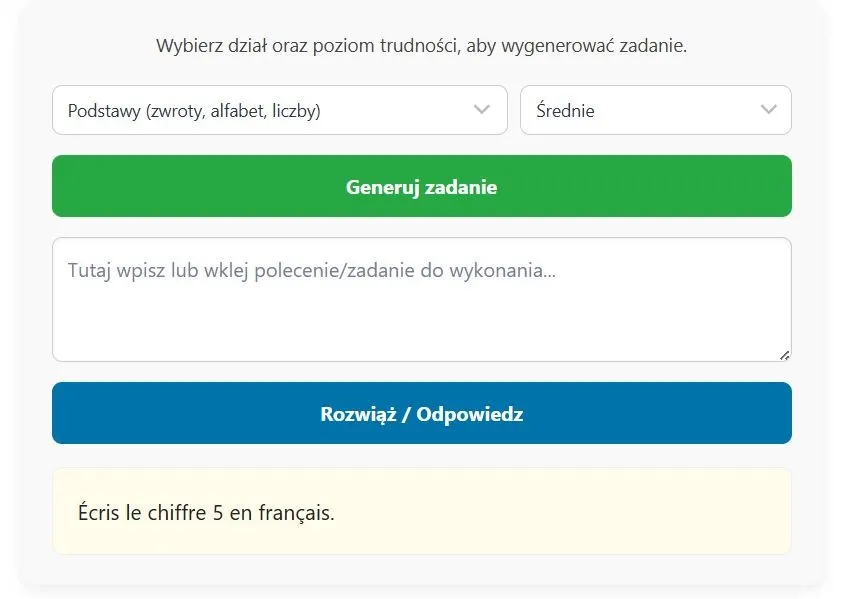
Task: Click the word Generuj on the green button
Action: click(382, 187)
